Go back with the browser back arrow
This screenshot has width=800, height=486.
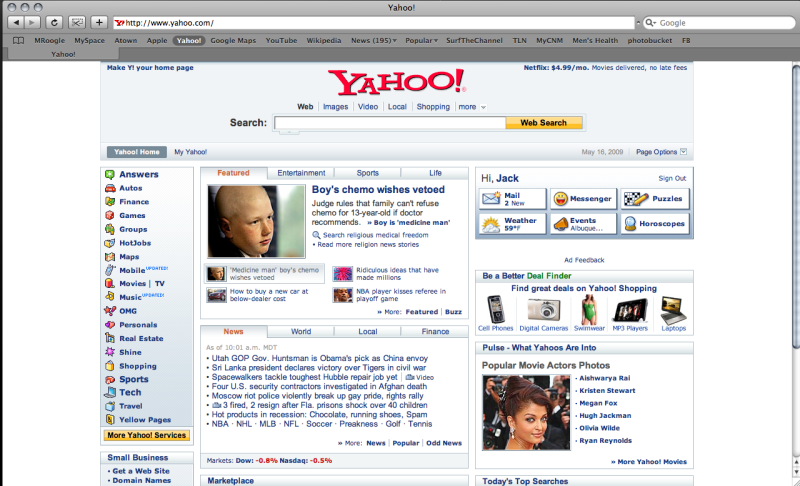pos(16,22)
